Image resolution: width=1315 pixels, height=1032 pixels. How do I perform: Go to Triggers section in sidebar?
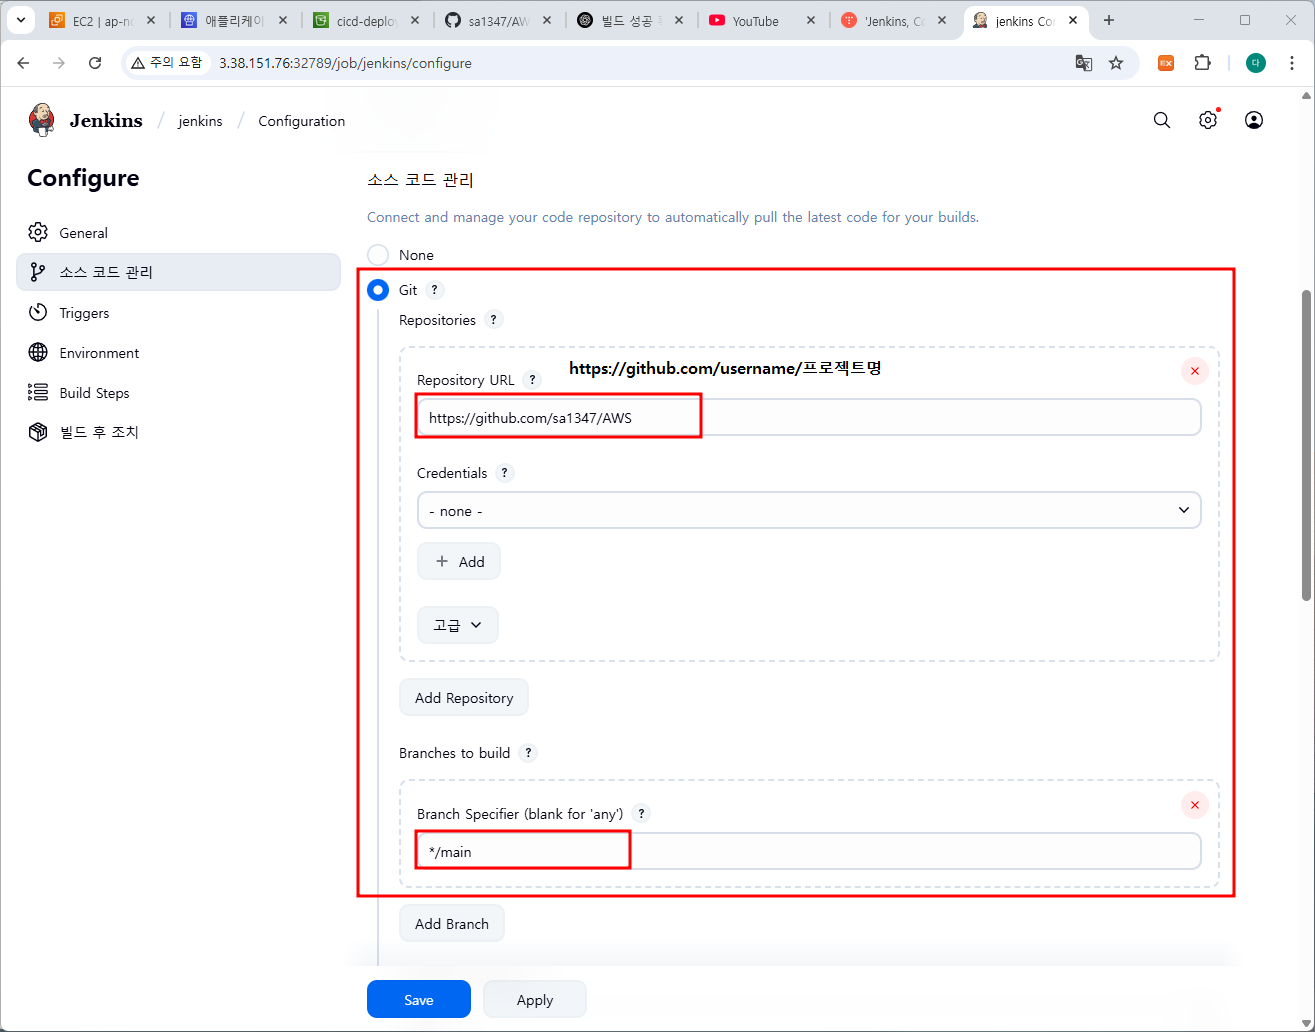(178, 312)
